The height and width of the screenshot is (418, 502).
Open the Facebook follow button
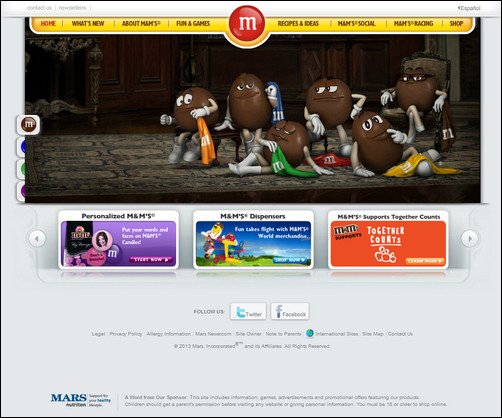tap(290, 311)
